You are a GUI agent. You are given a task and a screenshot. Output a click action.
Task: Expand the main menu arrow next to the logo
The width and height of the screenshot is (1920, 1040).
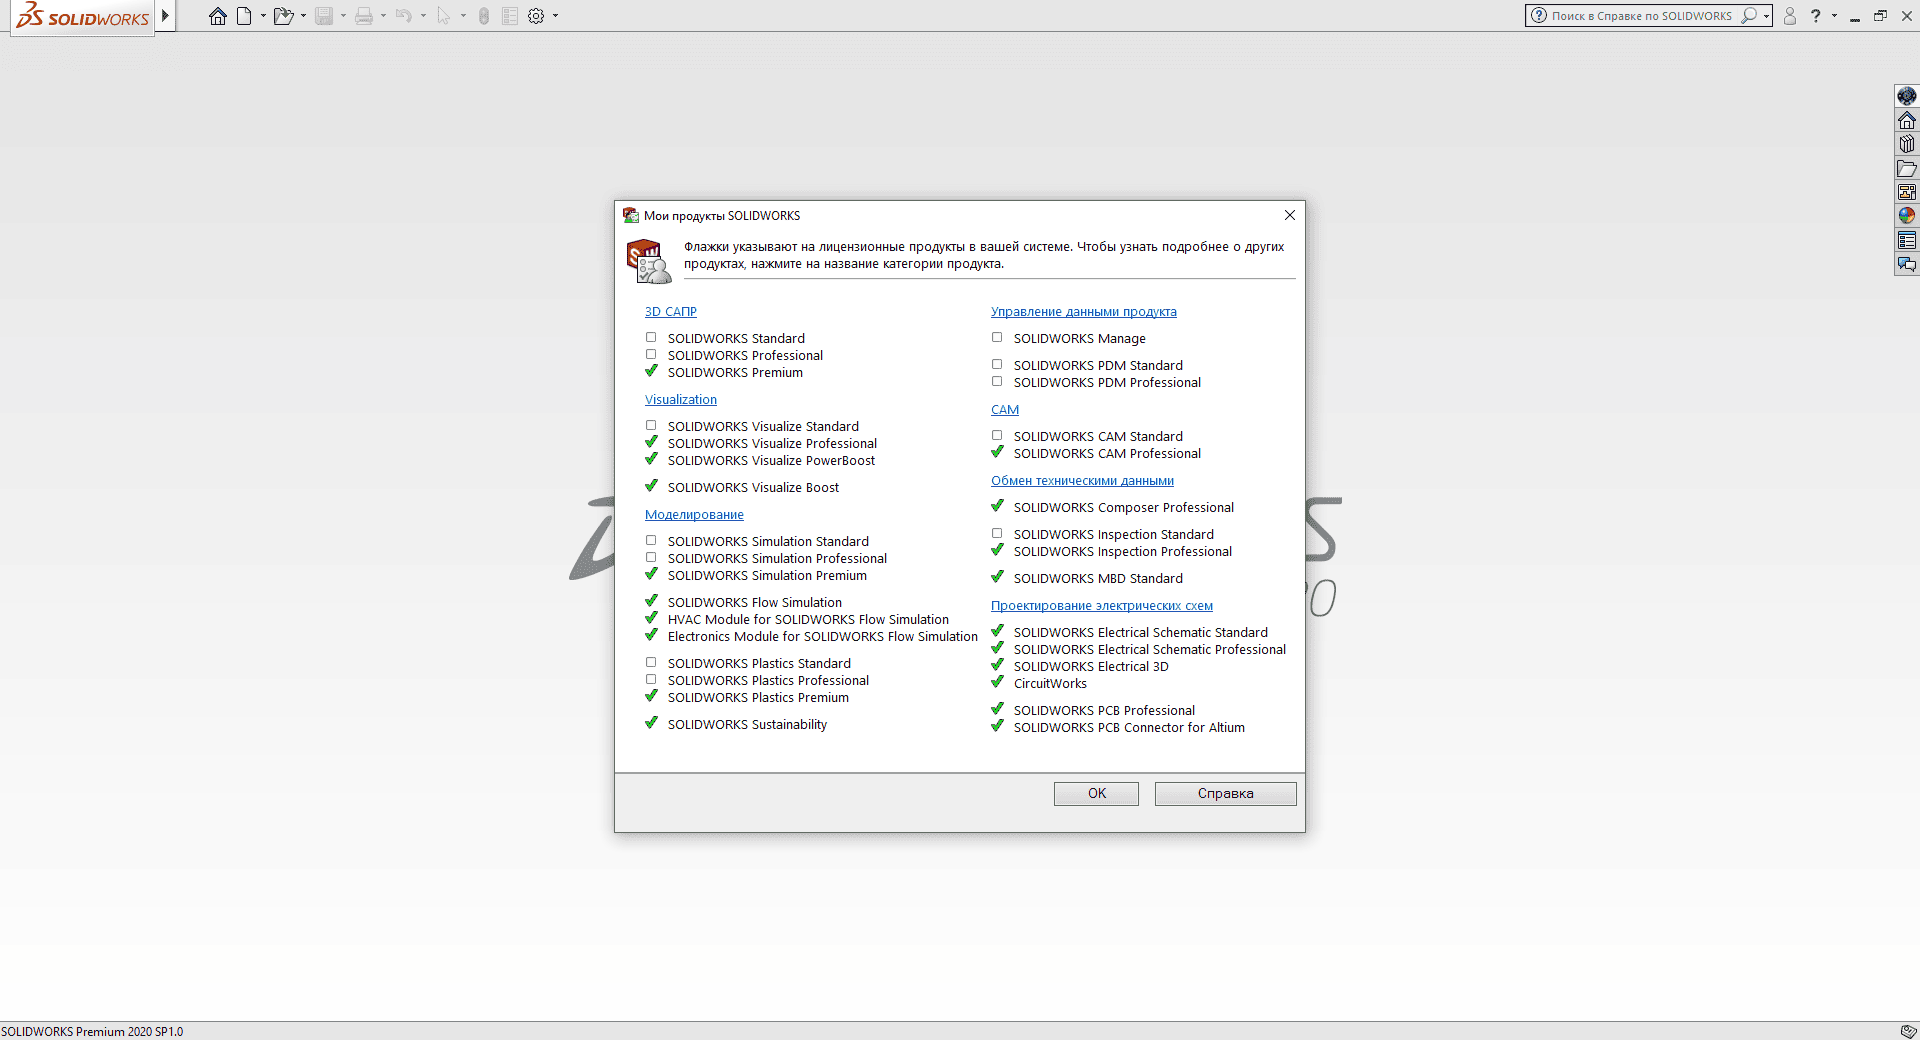click(165, 16)
